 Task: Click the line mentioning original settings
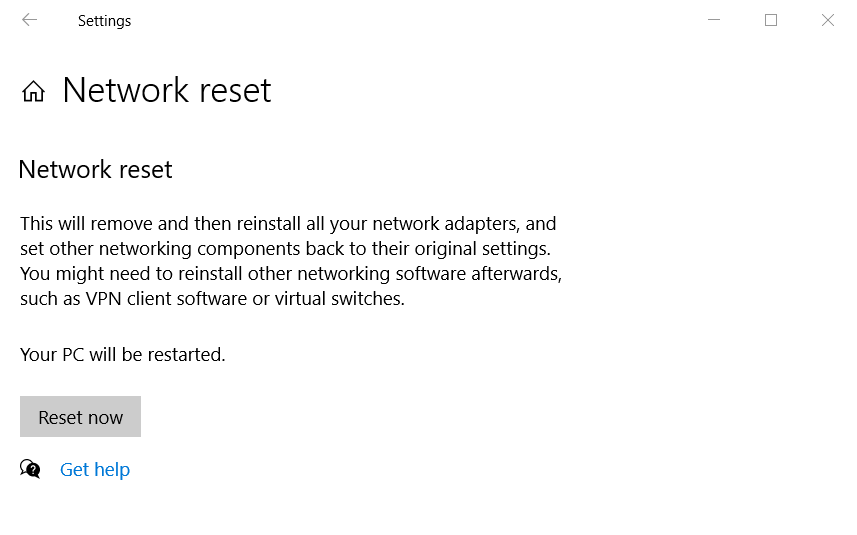pos(285,248)
